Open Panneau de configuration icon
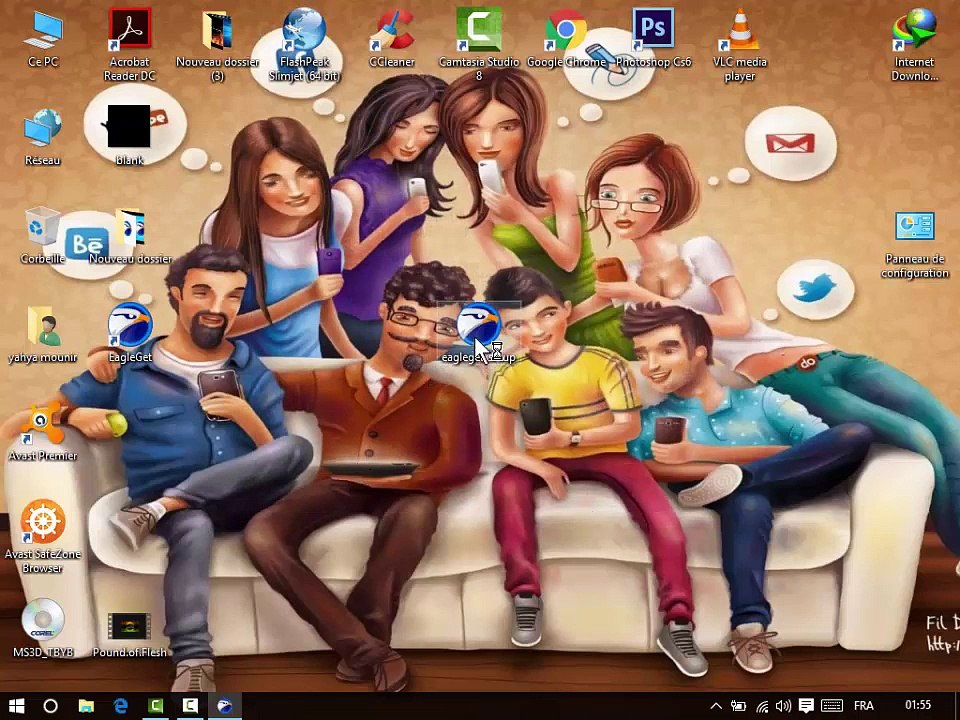The height and width of the screenshot is (720, 960). tap(915, 245)
